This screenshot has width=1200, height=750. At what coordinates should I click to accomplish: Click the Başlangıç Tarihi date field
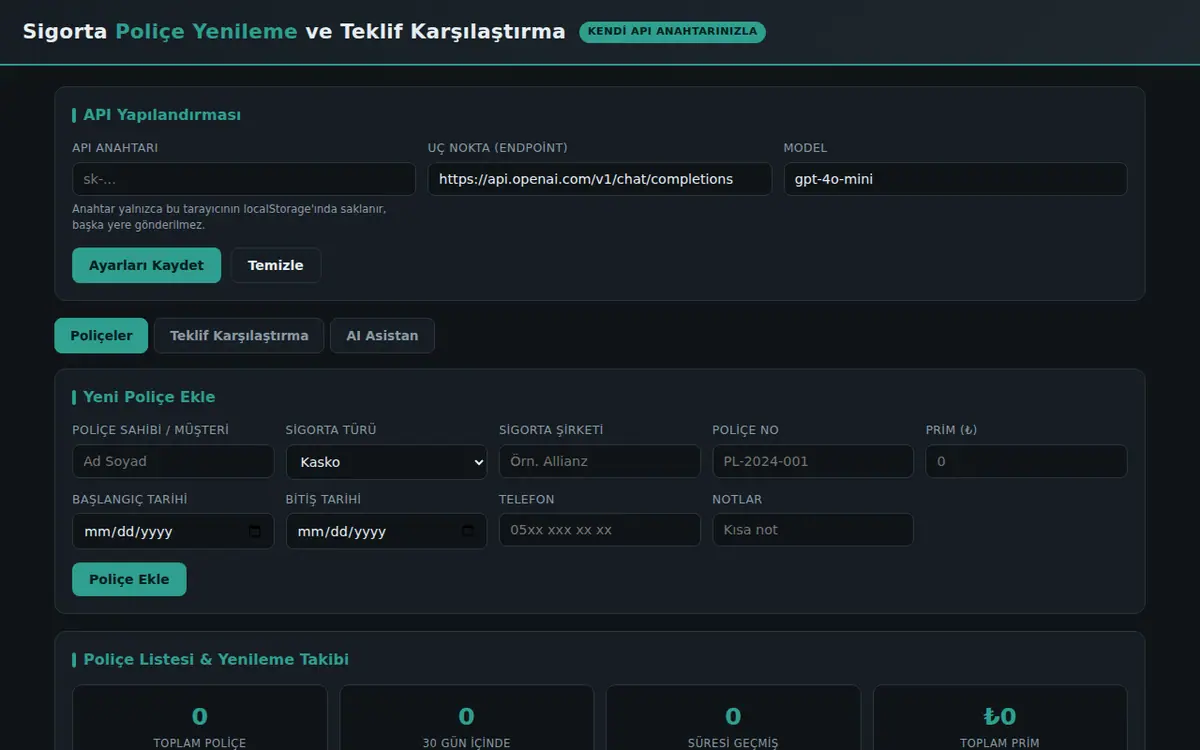[173, 531]
